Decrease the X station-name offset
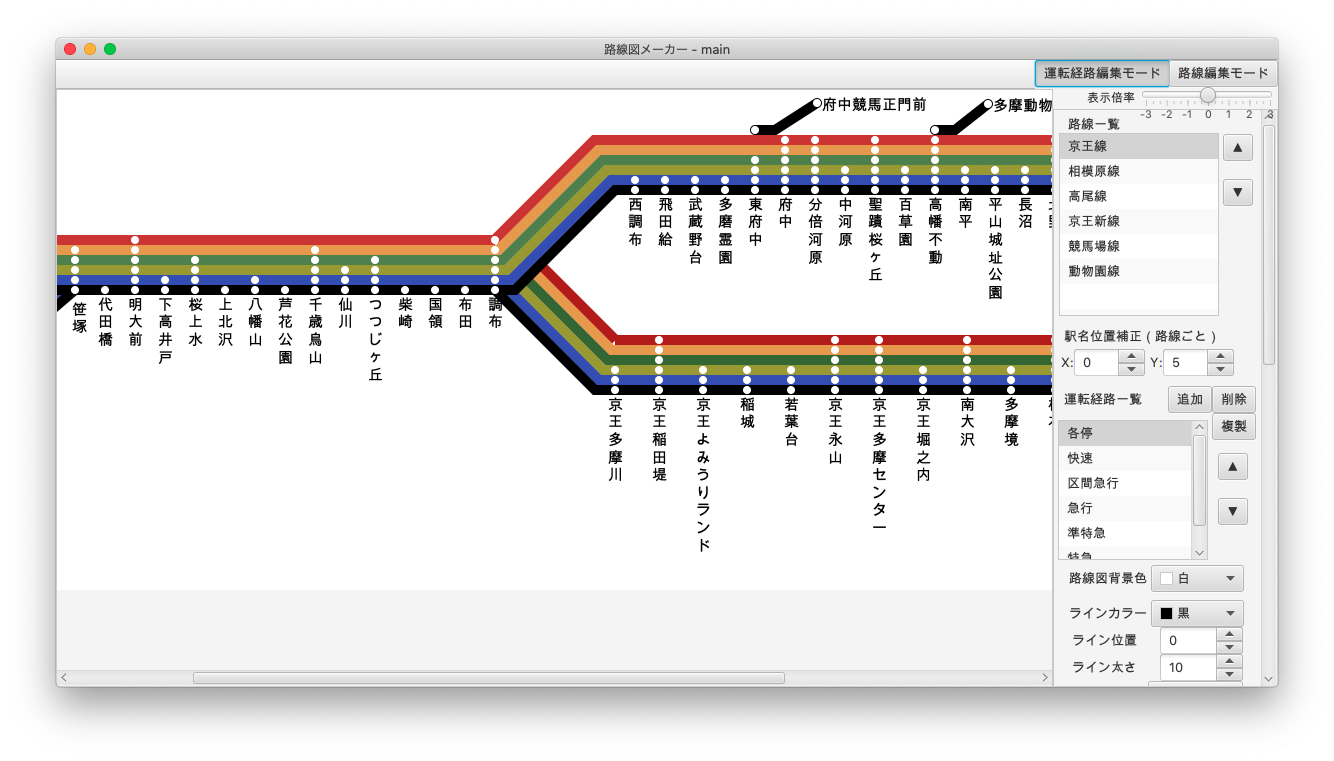 pos(1131,368)
